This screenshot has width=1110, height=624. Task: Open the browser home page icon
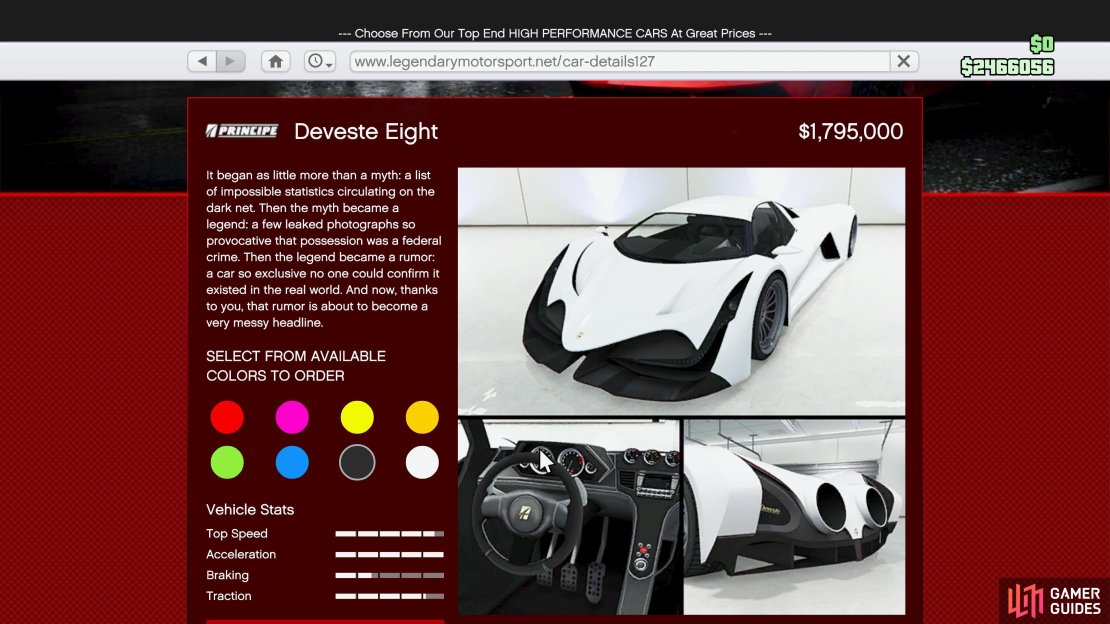tap(275, 61)
